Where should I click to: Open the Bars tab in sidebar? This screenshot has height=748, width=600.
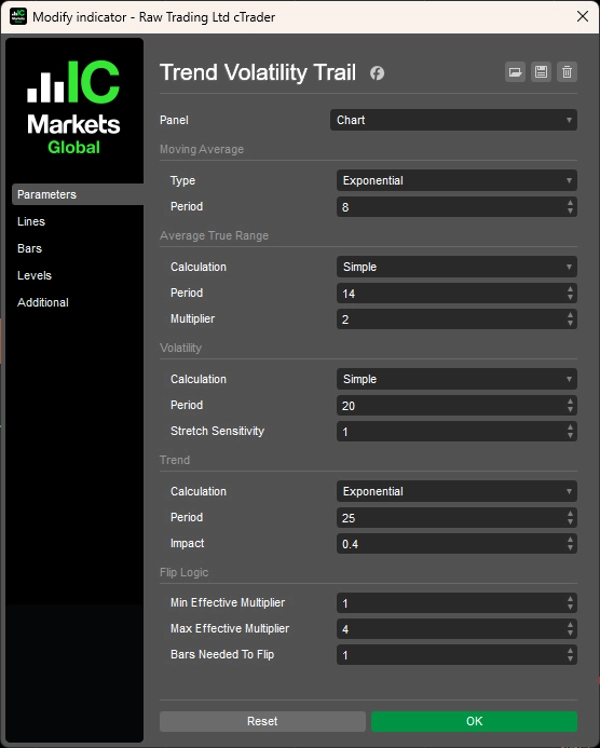click(30, 249)
